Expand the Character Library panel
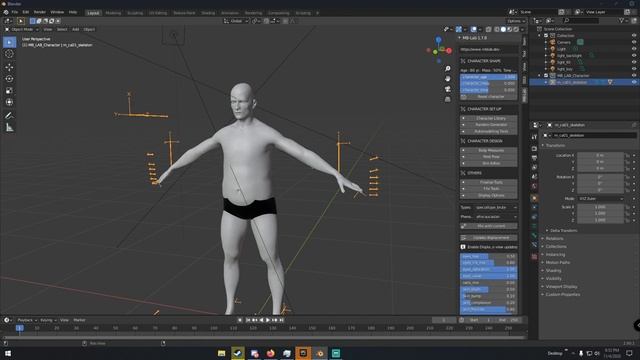The image size is (640, 360). (489, 118)
